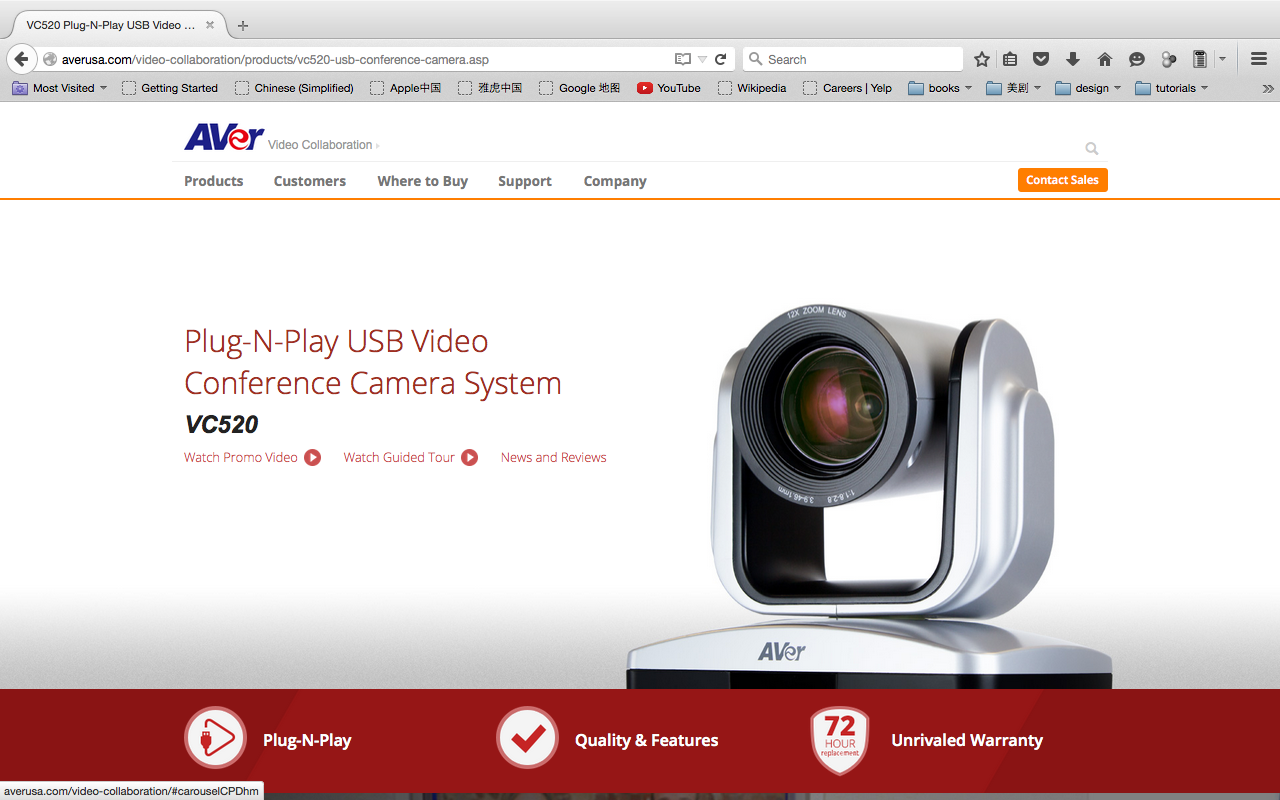This screenshot has width=1280, height=800.
Task: Open the Downloads arrow icon
Action: pos(1073,59)
